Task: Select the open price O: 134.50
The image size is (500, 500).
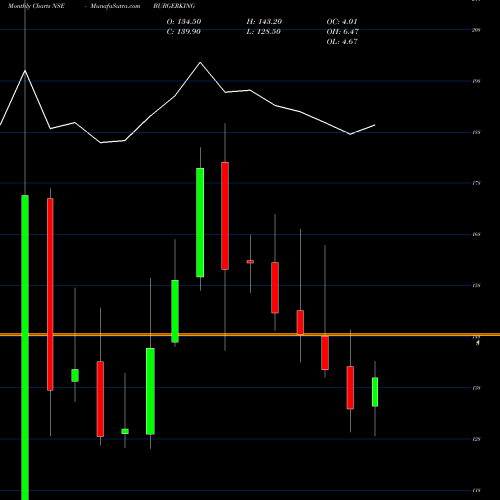Action: 184,22
